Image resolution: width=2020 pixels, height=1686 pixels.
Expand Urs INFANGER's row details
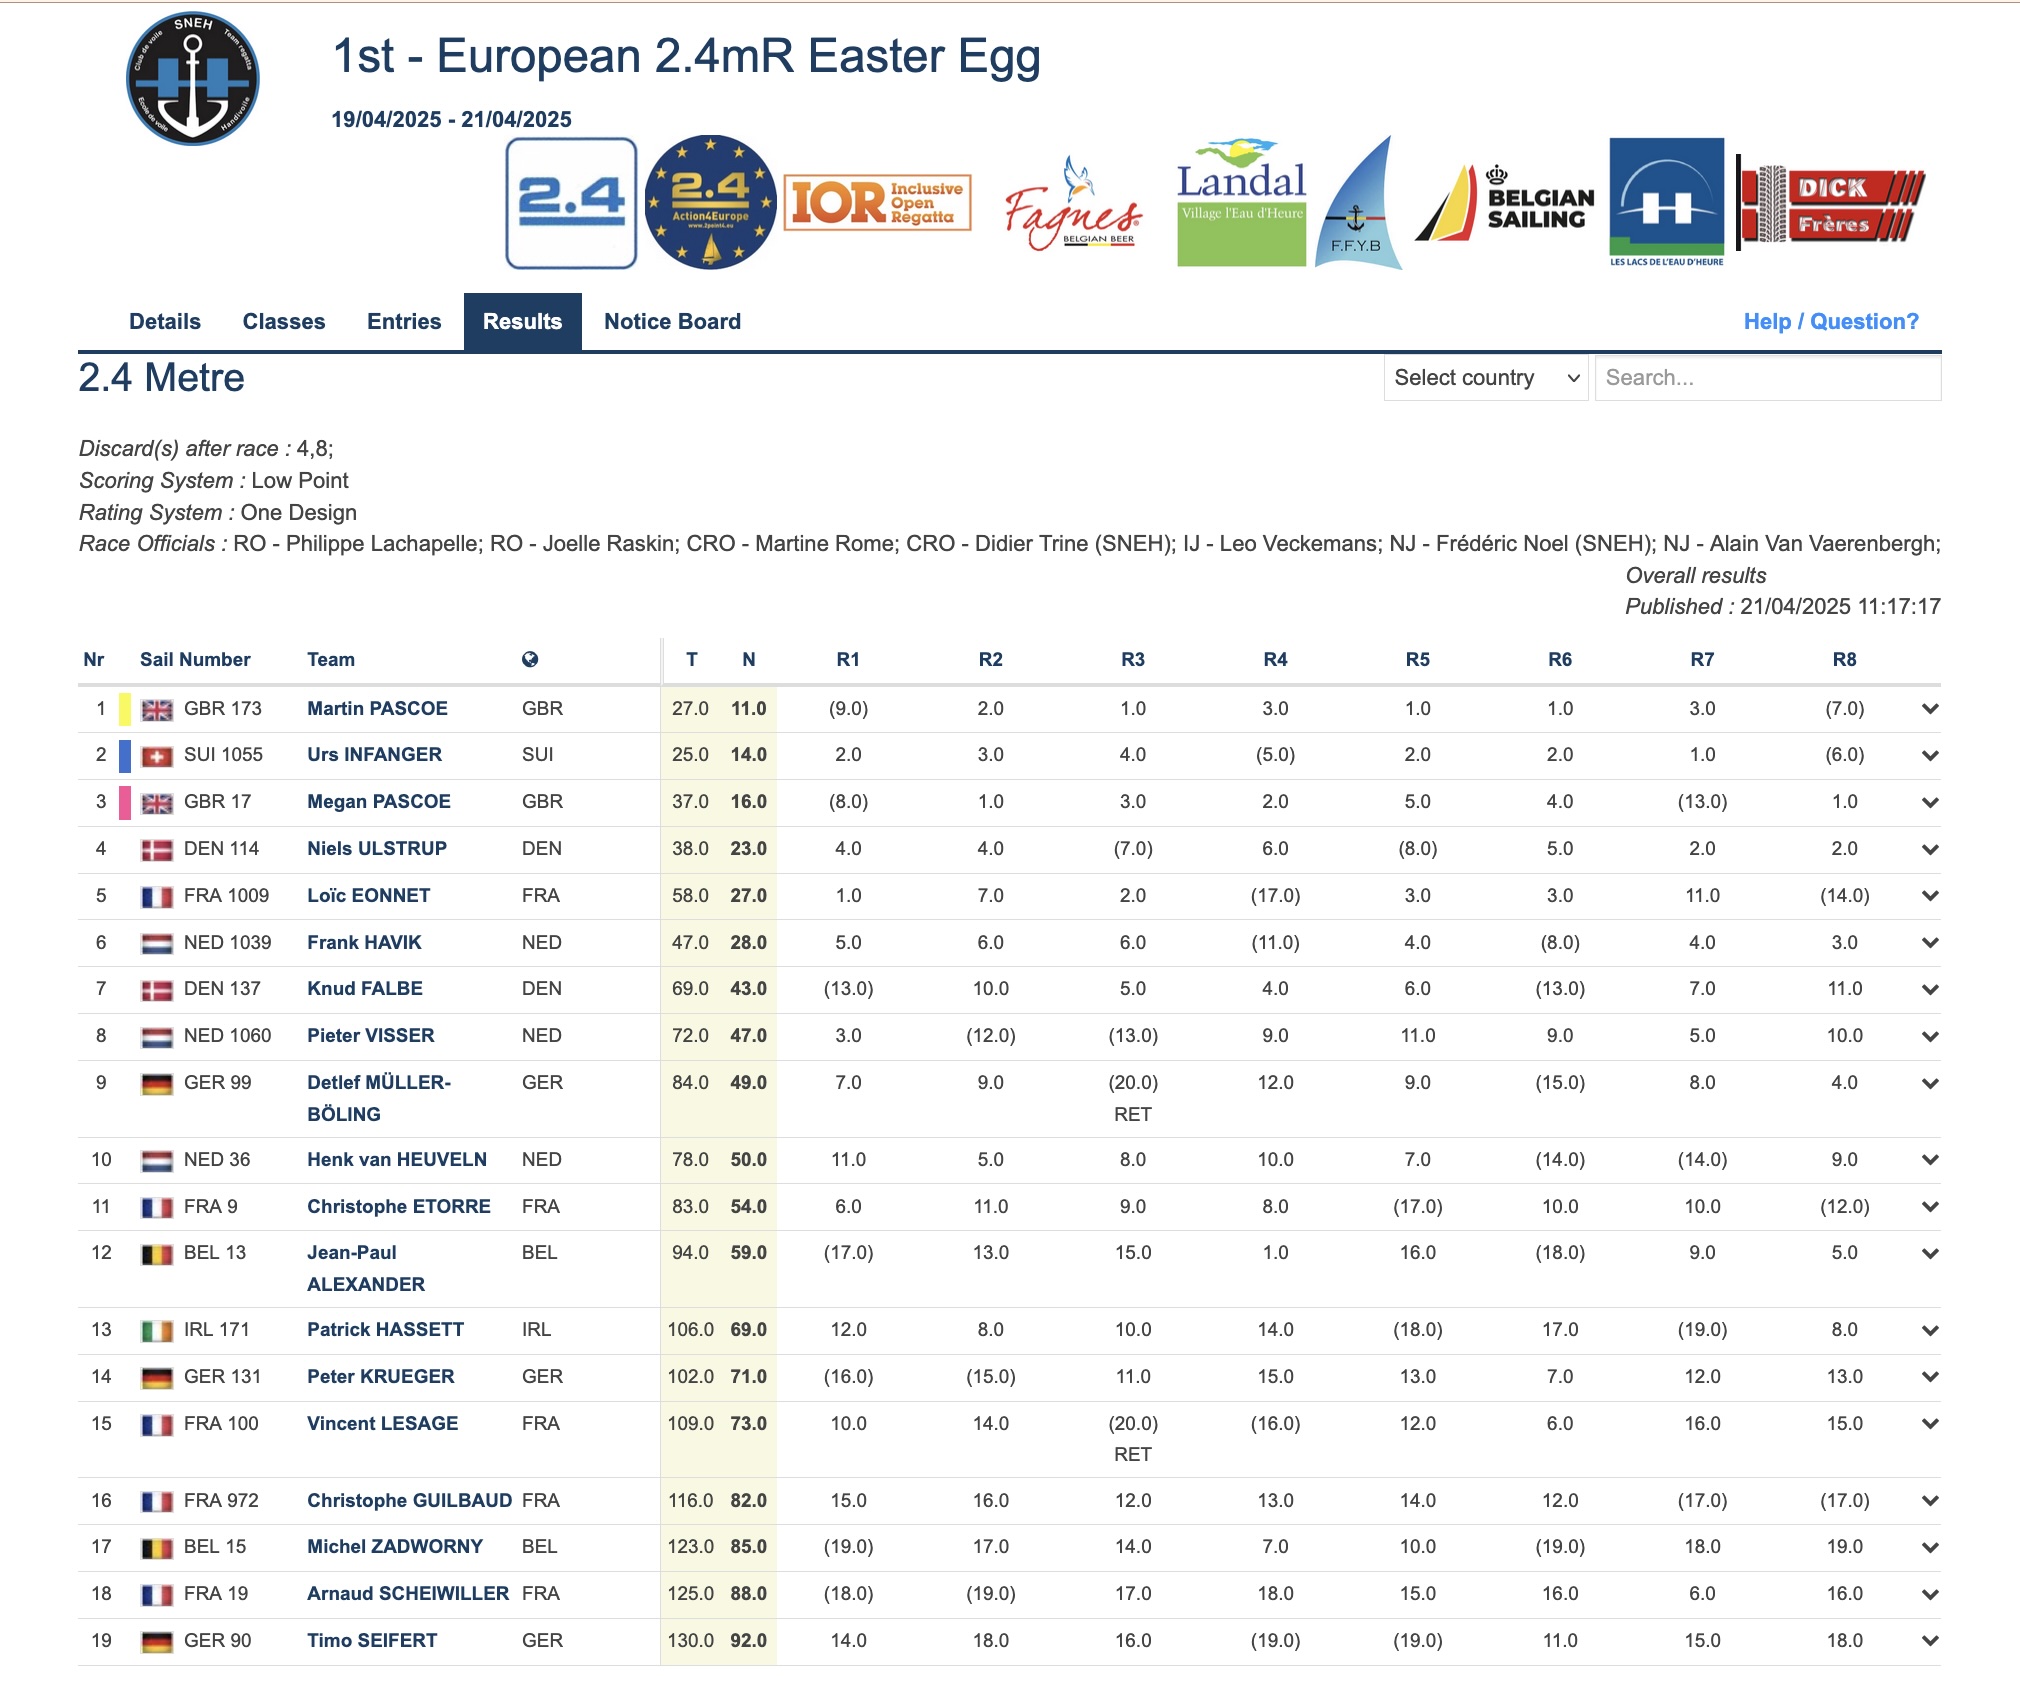click(1930, 756)
